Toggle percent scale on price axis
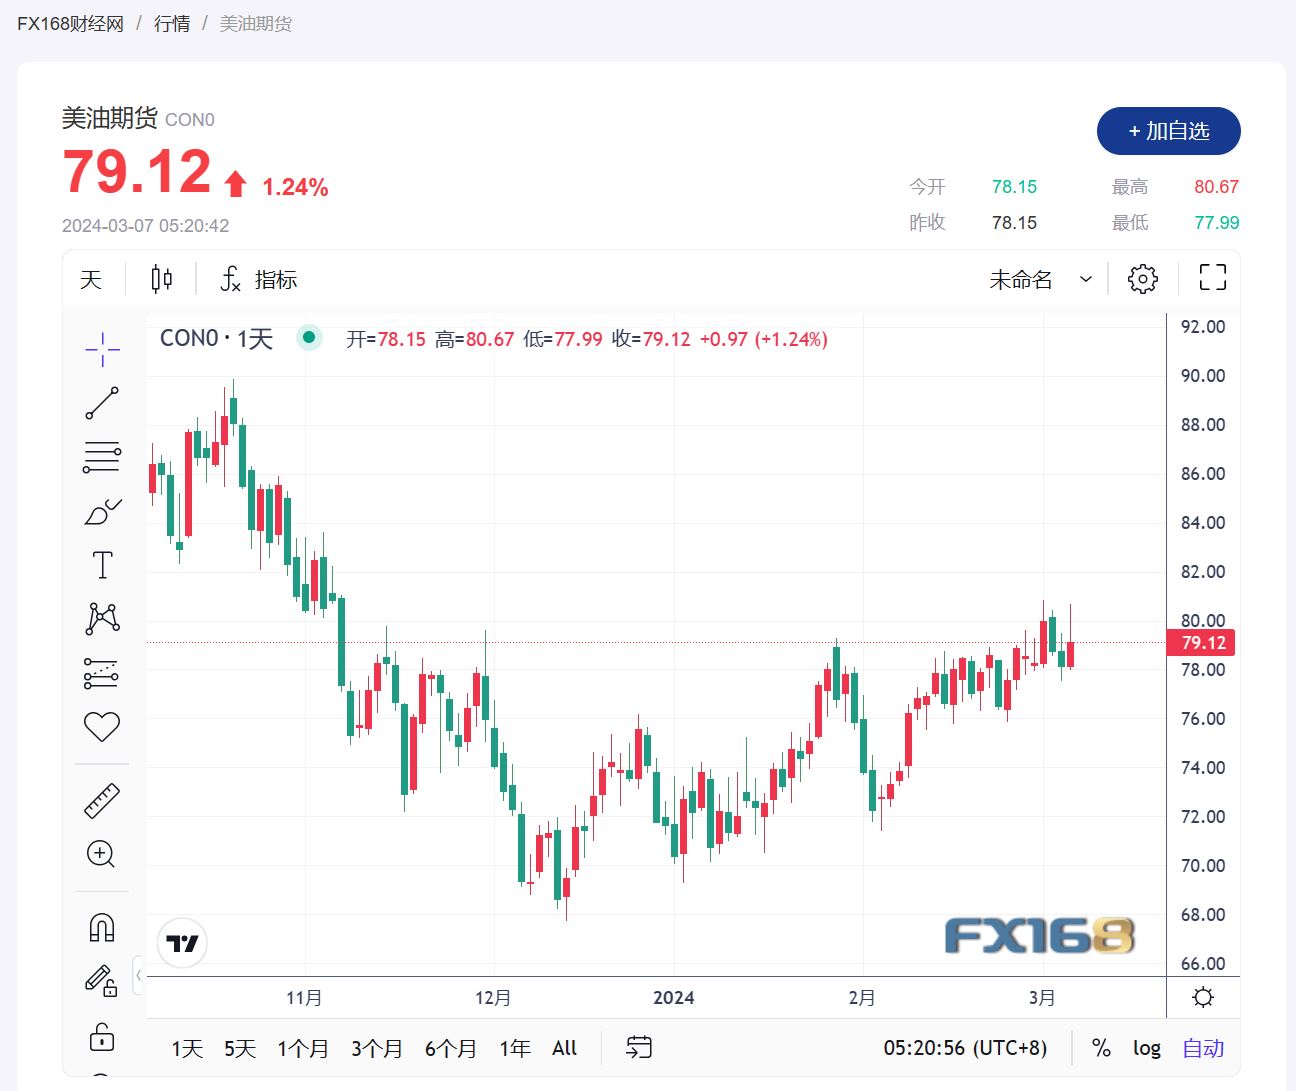Image resolution: width=1296 pixels, height=1091 pixels. pos(1101,1048)
